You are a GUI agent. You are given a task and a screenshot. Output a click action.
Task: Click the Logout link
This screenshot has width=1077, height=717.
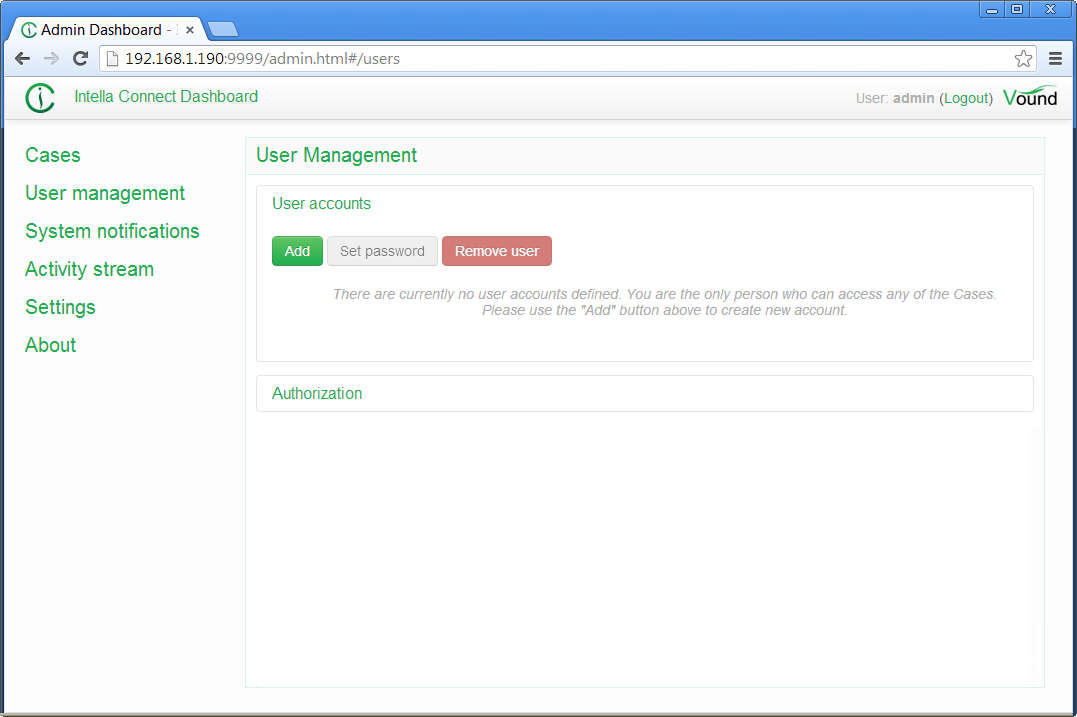point(966,98)
